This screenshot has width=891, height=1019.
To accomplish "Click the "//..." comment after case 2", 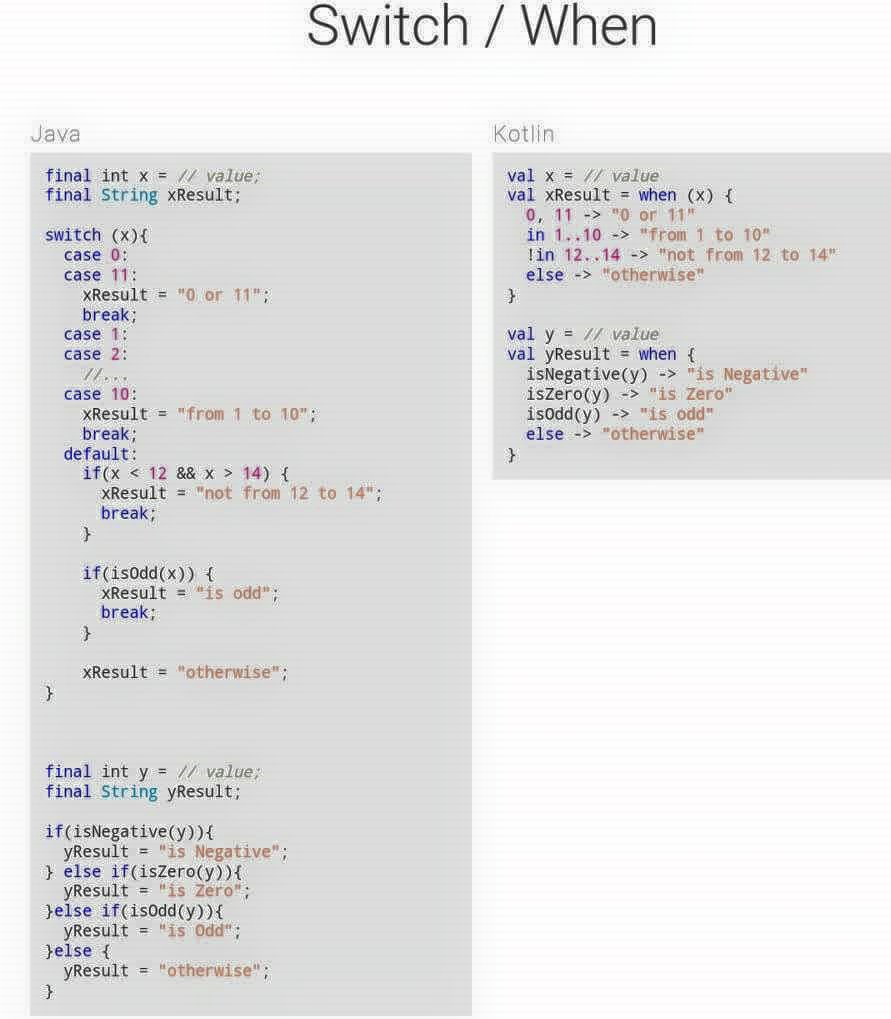I will (x=105, y=375).
